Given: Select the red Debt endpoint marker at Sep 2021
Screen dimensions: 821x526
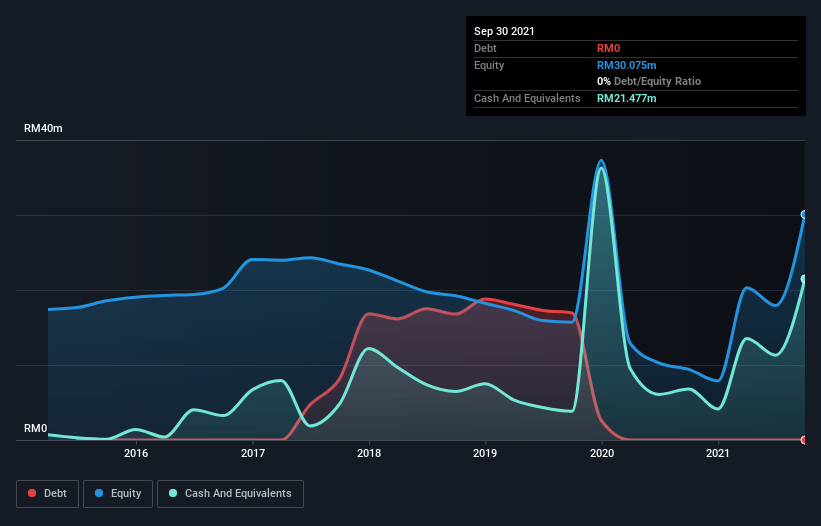Looking at the screenshot, I should pyautogui.click(x=804, y=440).
